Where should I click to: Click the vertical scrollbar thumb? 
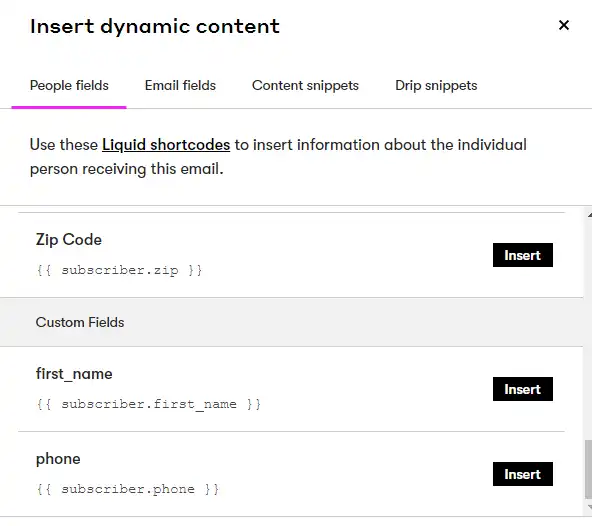click(x=589, y=469)
